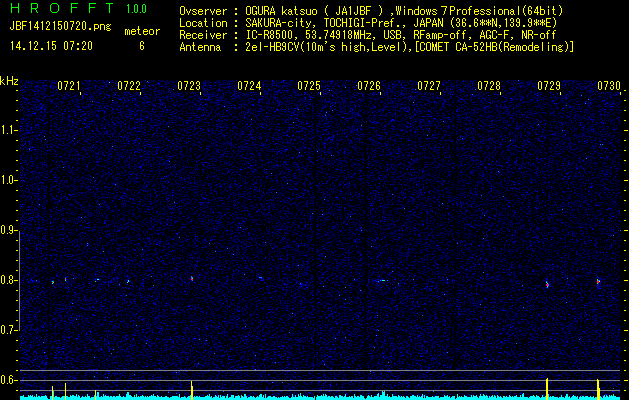Click the 0723 time marker

pyautogui.click(x=189, y=86)
